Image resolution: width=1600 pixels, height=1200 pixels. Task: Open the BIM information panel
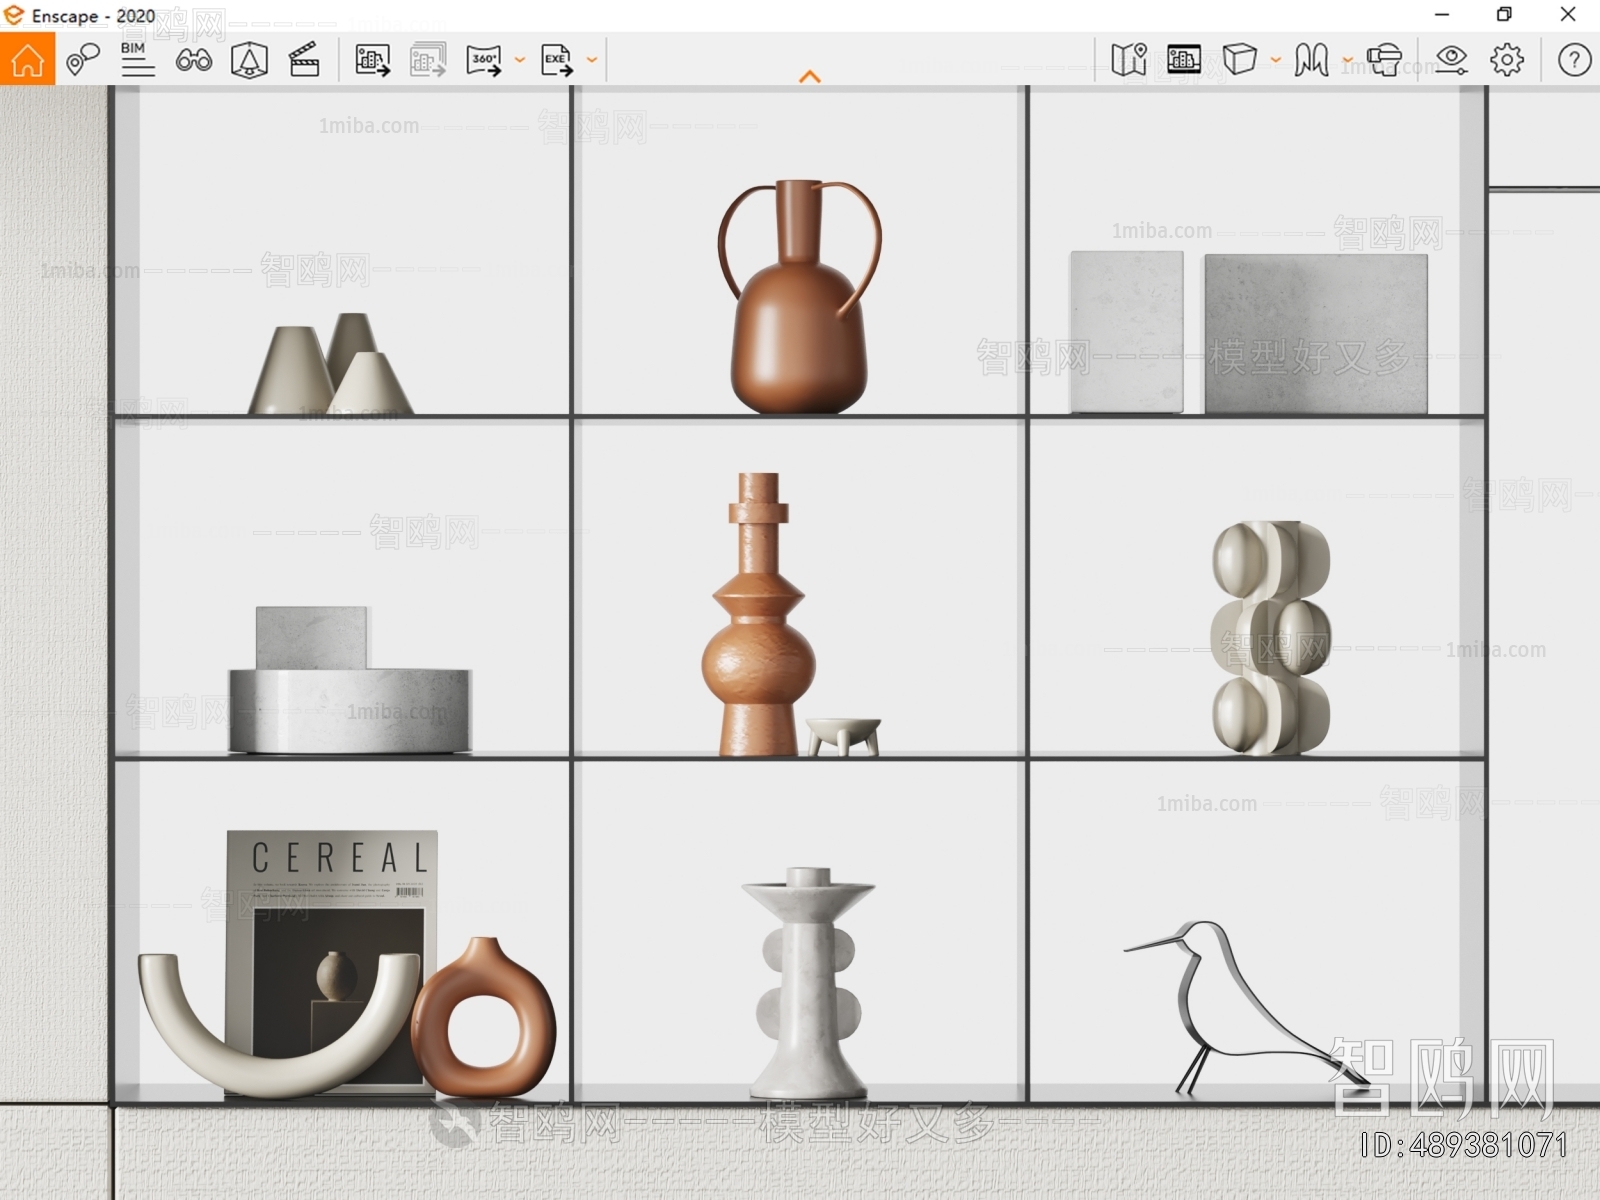tap(138, 60)
